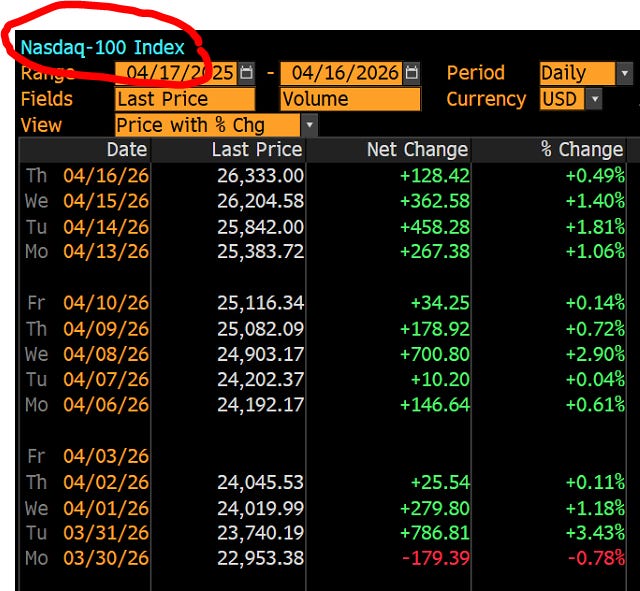Select the 04/10/26 date cell
This screenshot has height=591, width=640.
[106, 303]
